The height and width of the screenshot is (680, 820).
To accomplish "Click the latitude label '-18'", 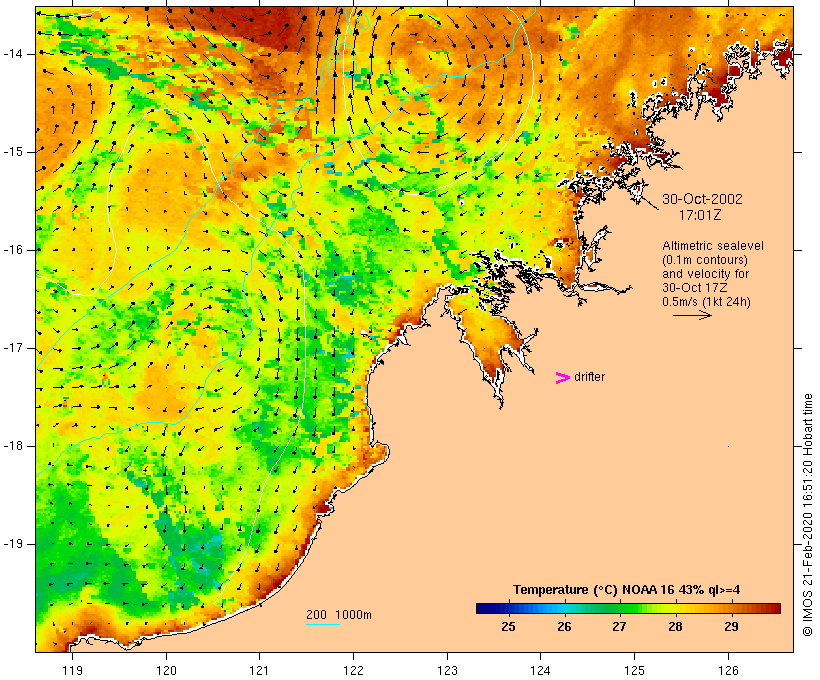I will pyautogui.click(x=12, y=446).
